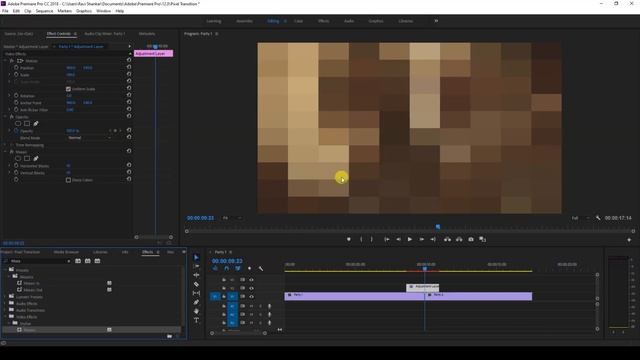Draw ellipse mask under Mosaic effect
Screen dimensions: 640x360
point(18,158)
